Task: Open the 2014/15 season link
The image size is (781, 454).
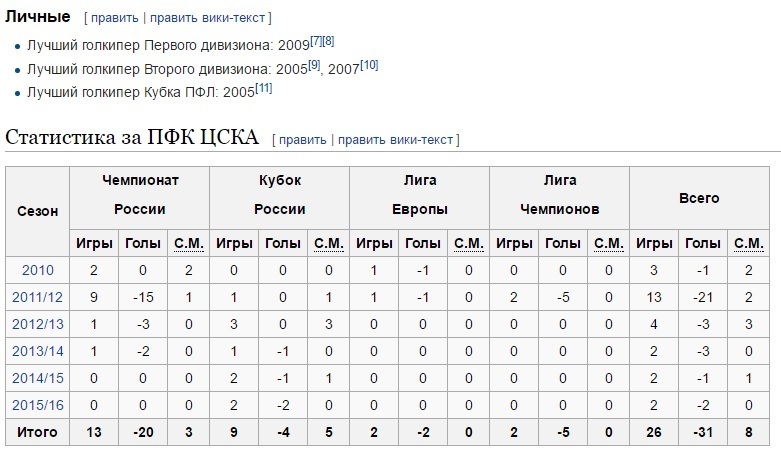Action: [x=37, y=378]
